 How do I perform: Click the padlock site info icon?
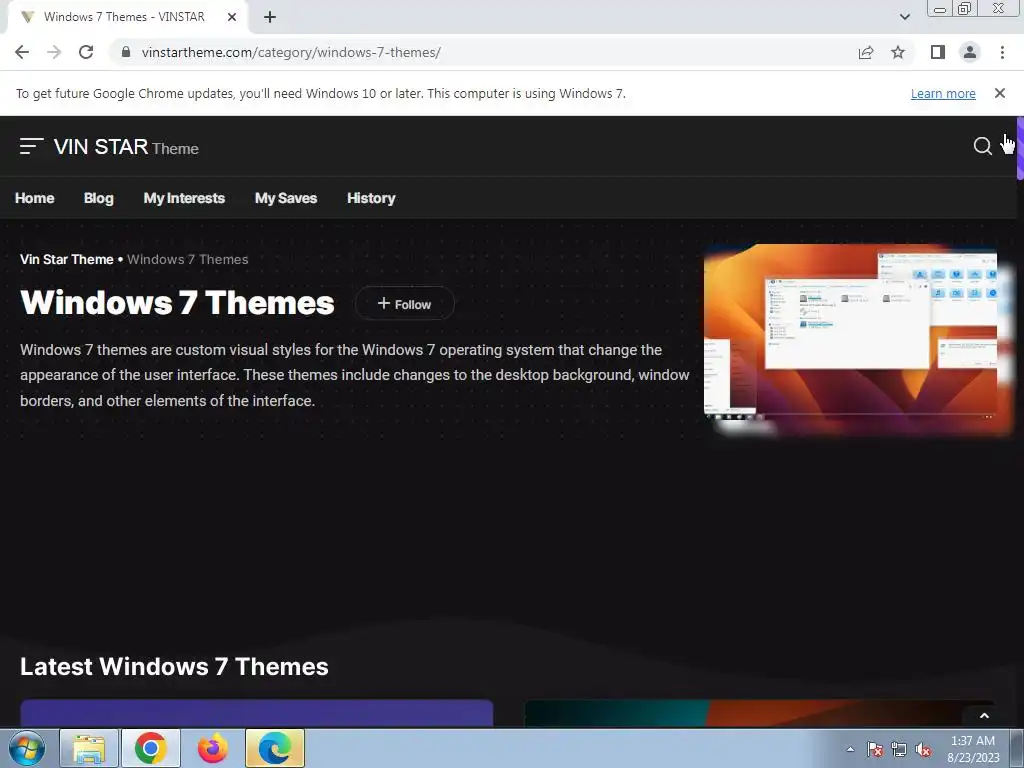(126, 52)
